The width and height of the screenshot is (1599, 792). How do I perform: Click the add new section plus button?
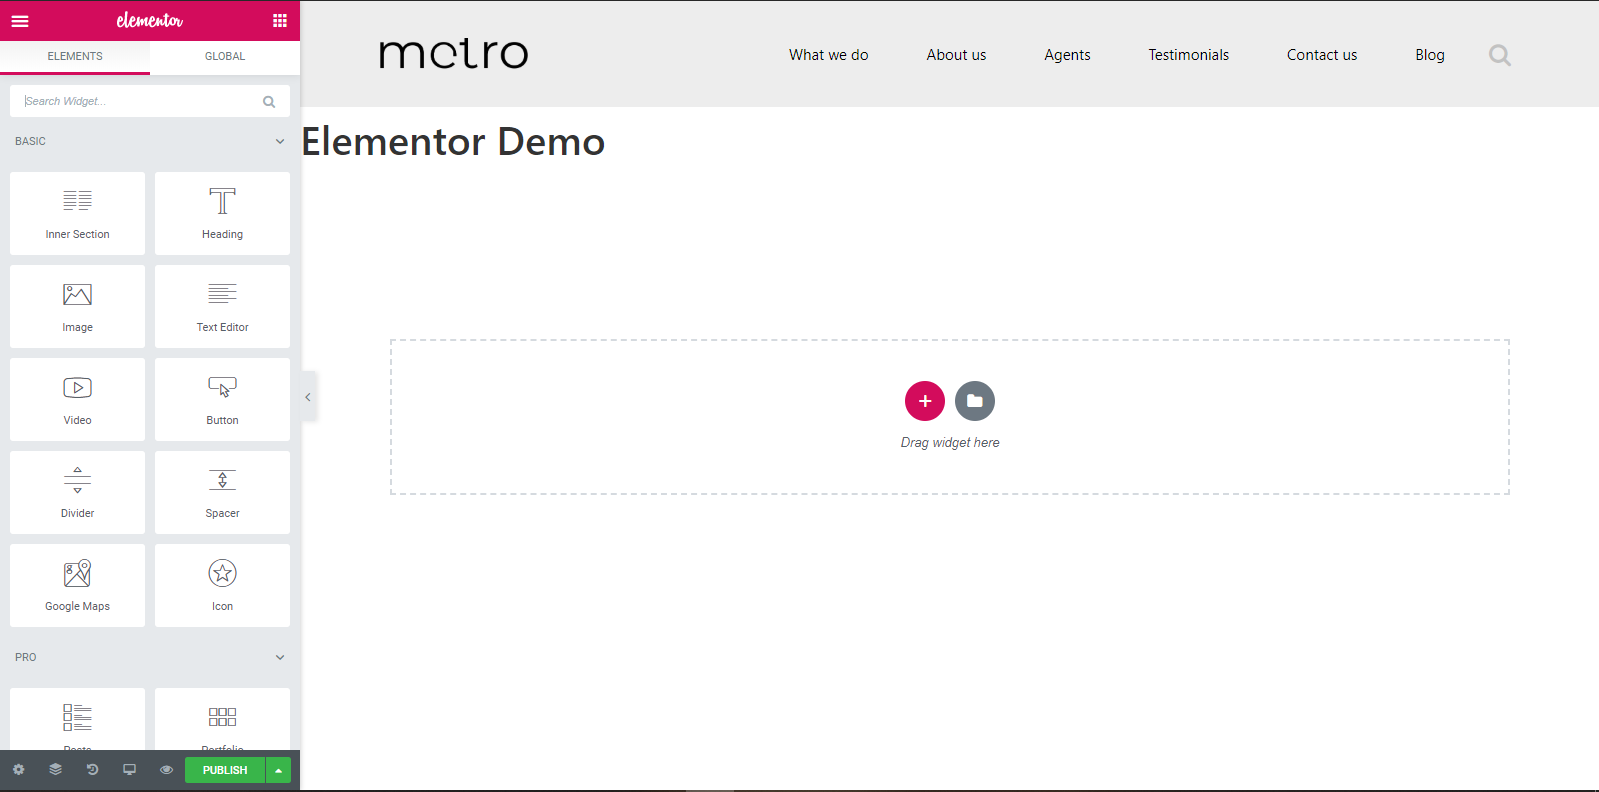coord(925,401)
